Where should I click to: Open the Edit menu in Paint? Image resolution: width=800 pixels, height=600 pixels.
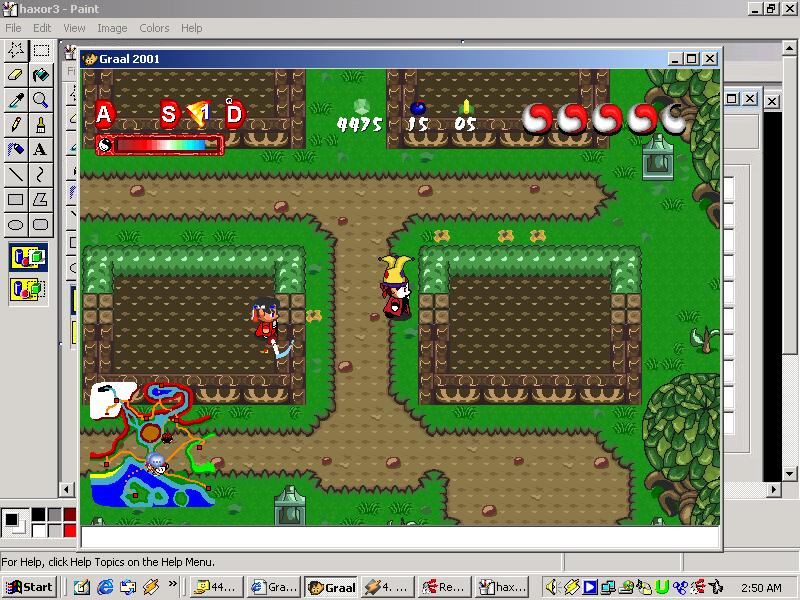coord(42,28)
